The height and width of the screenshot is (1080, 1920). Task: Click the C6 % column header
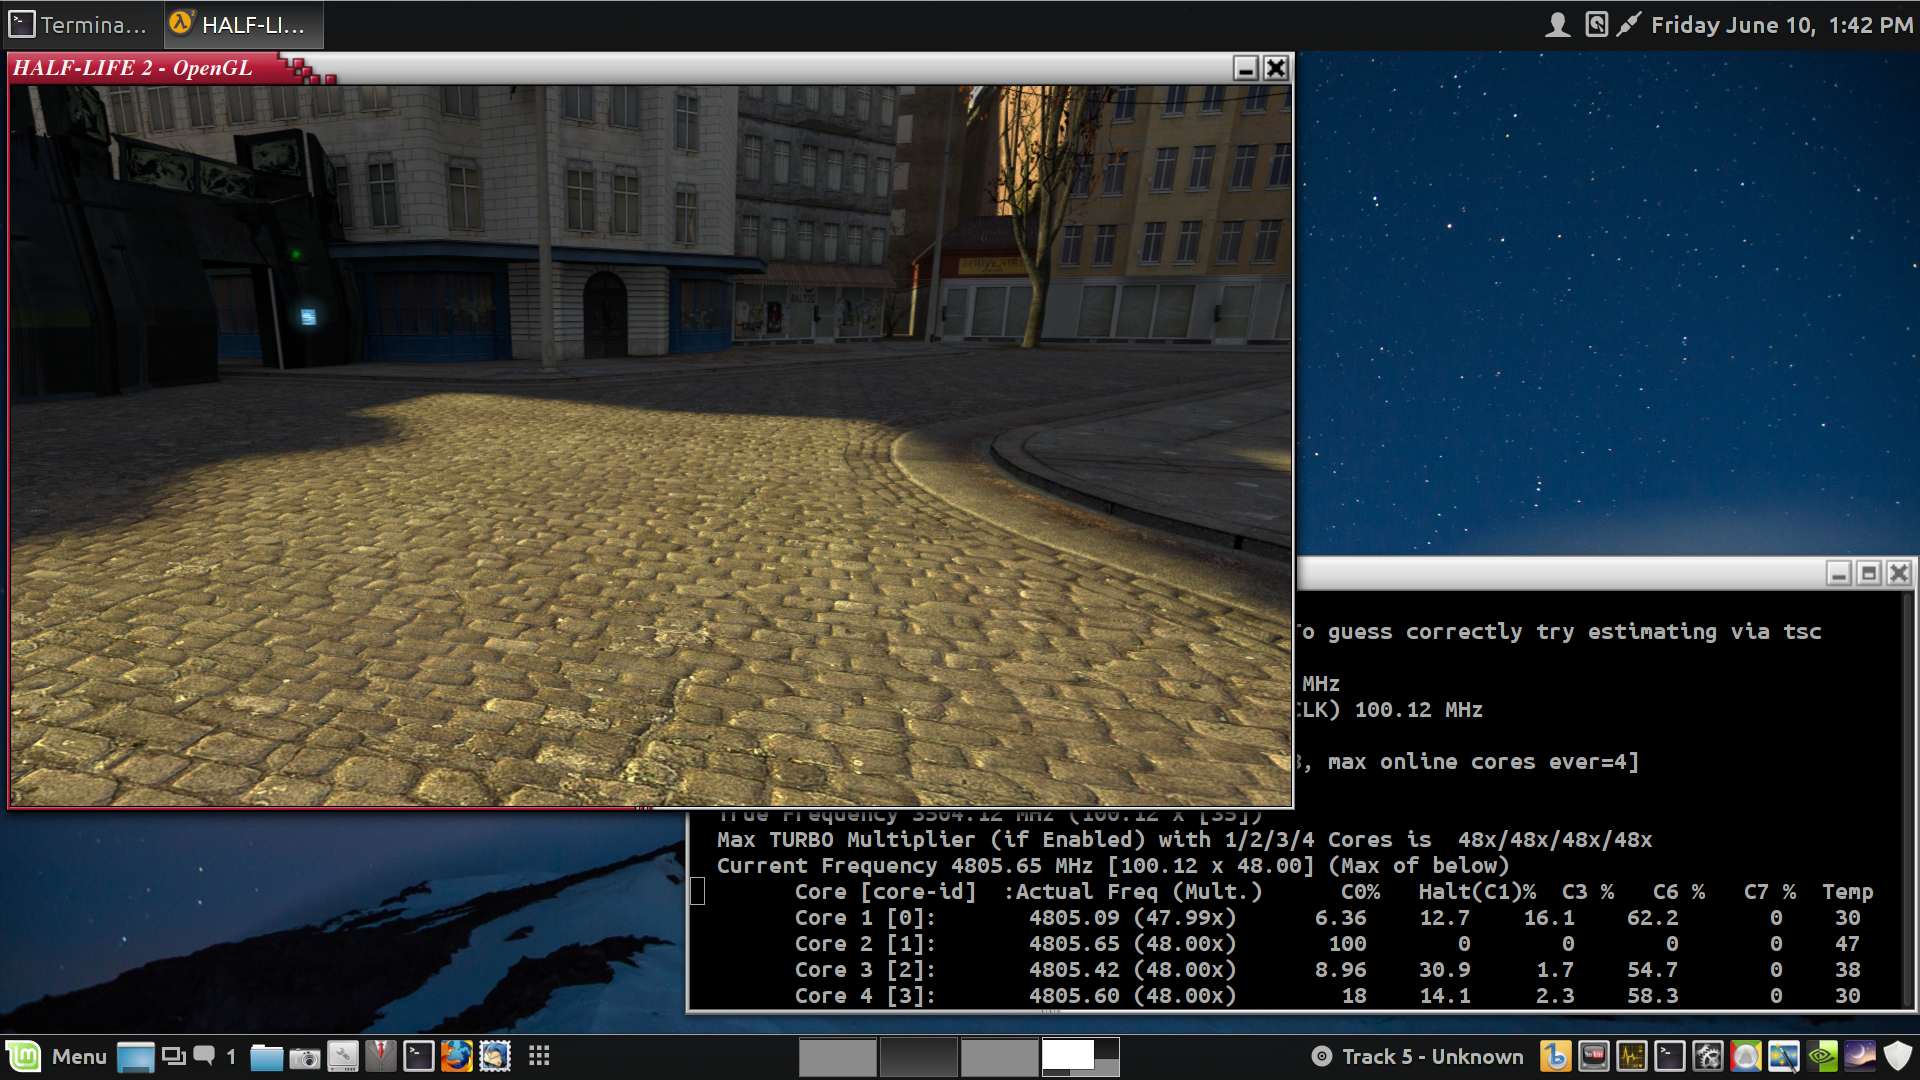pos(1678,892)
